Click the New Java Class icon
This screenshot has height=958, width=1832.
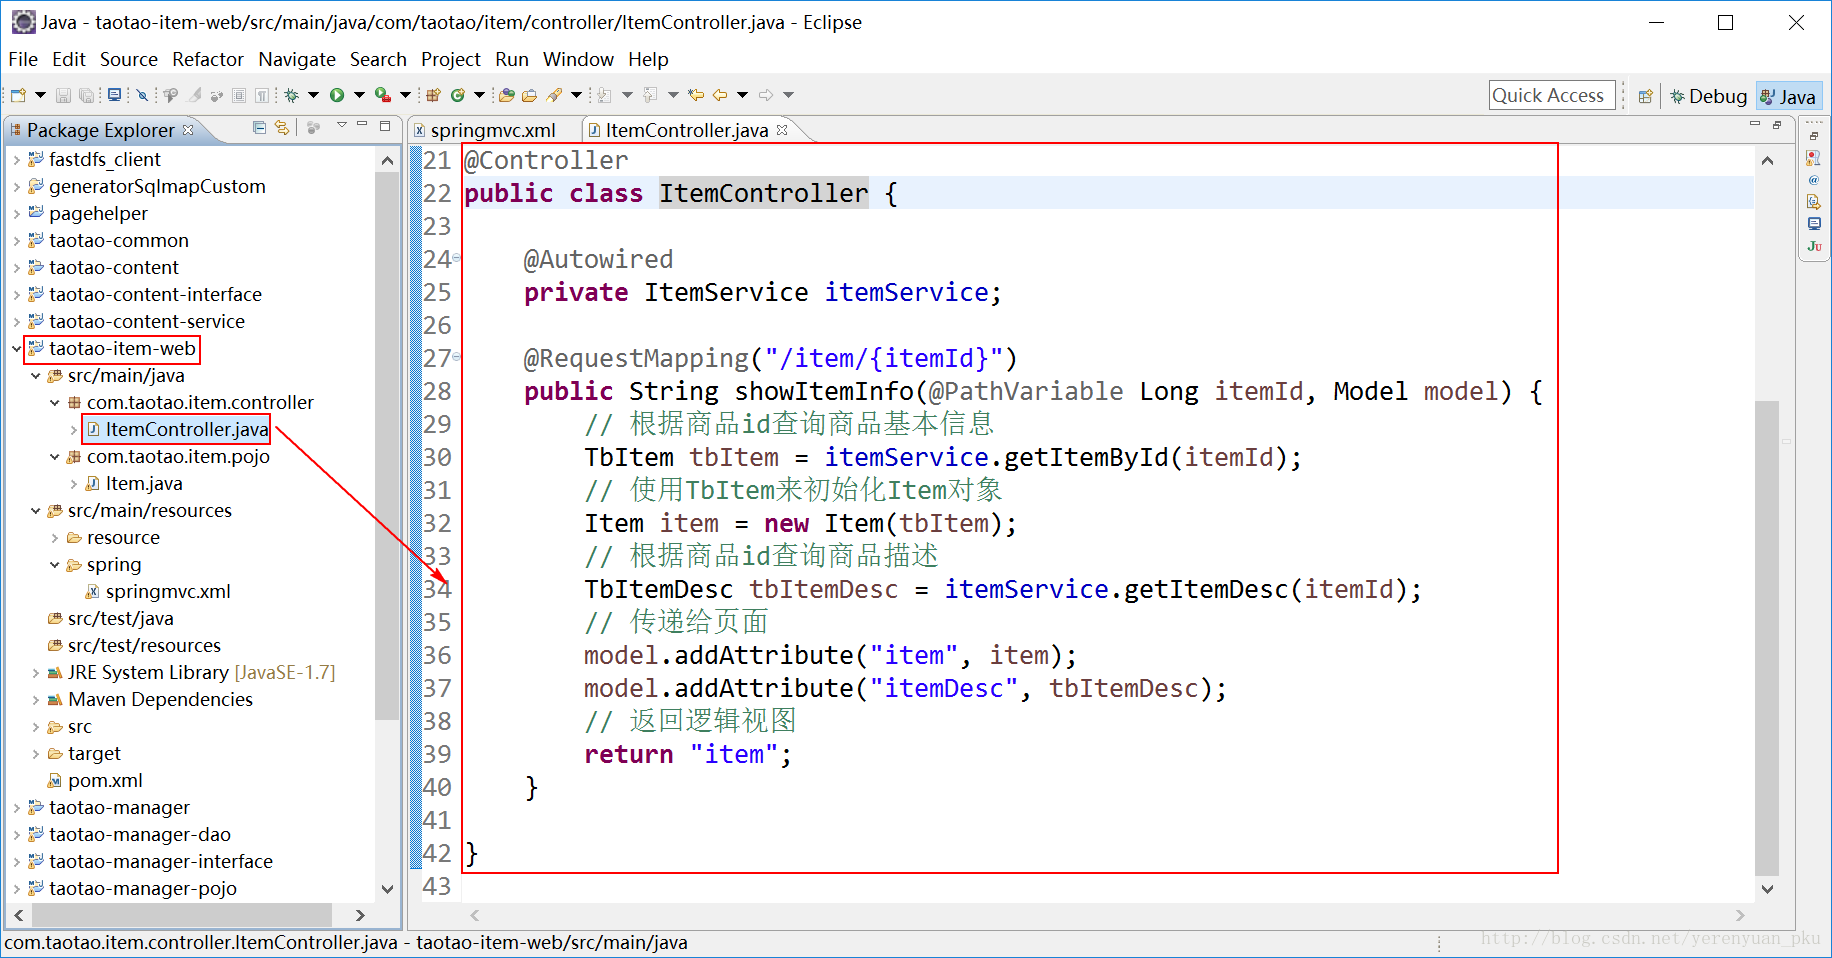pos(457,95)
